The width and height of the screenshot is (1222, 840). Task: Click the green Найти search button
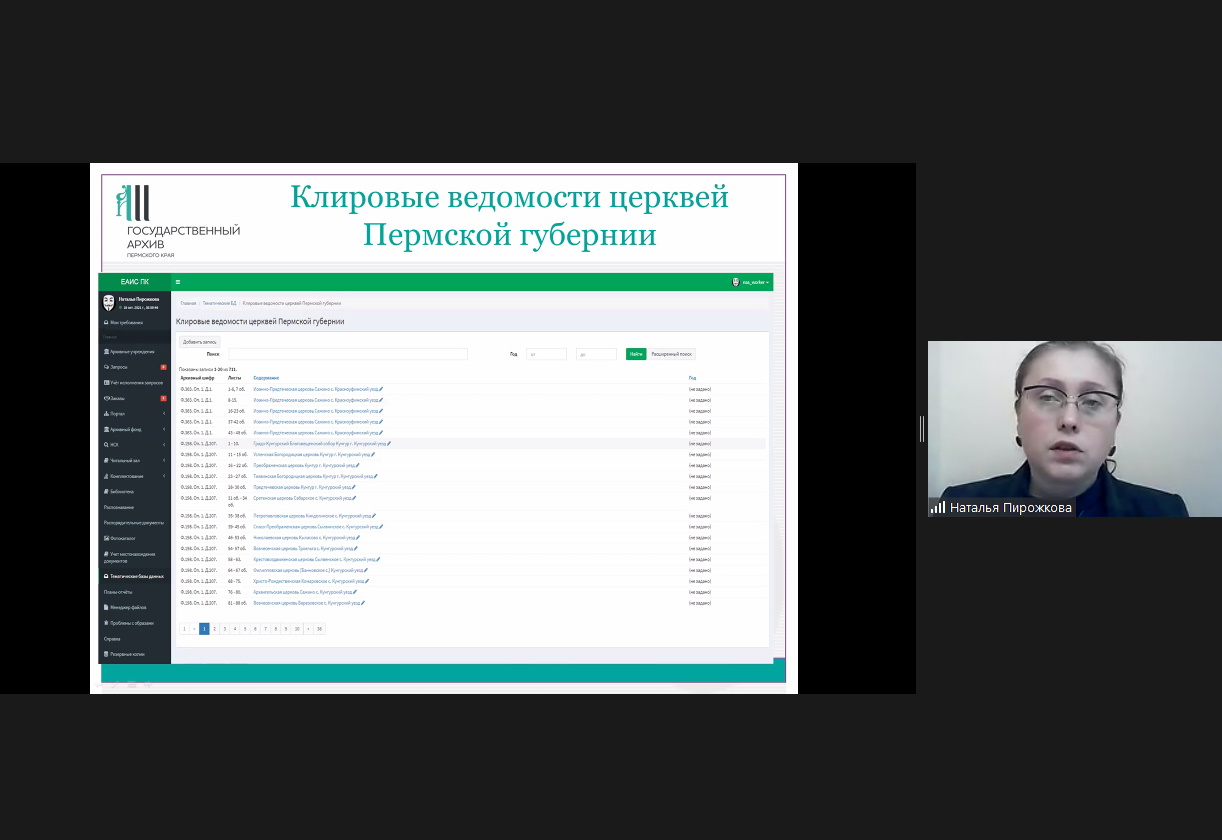(x=636, y=354)
